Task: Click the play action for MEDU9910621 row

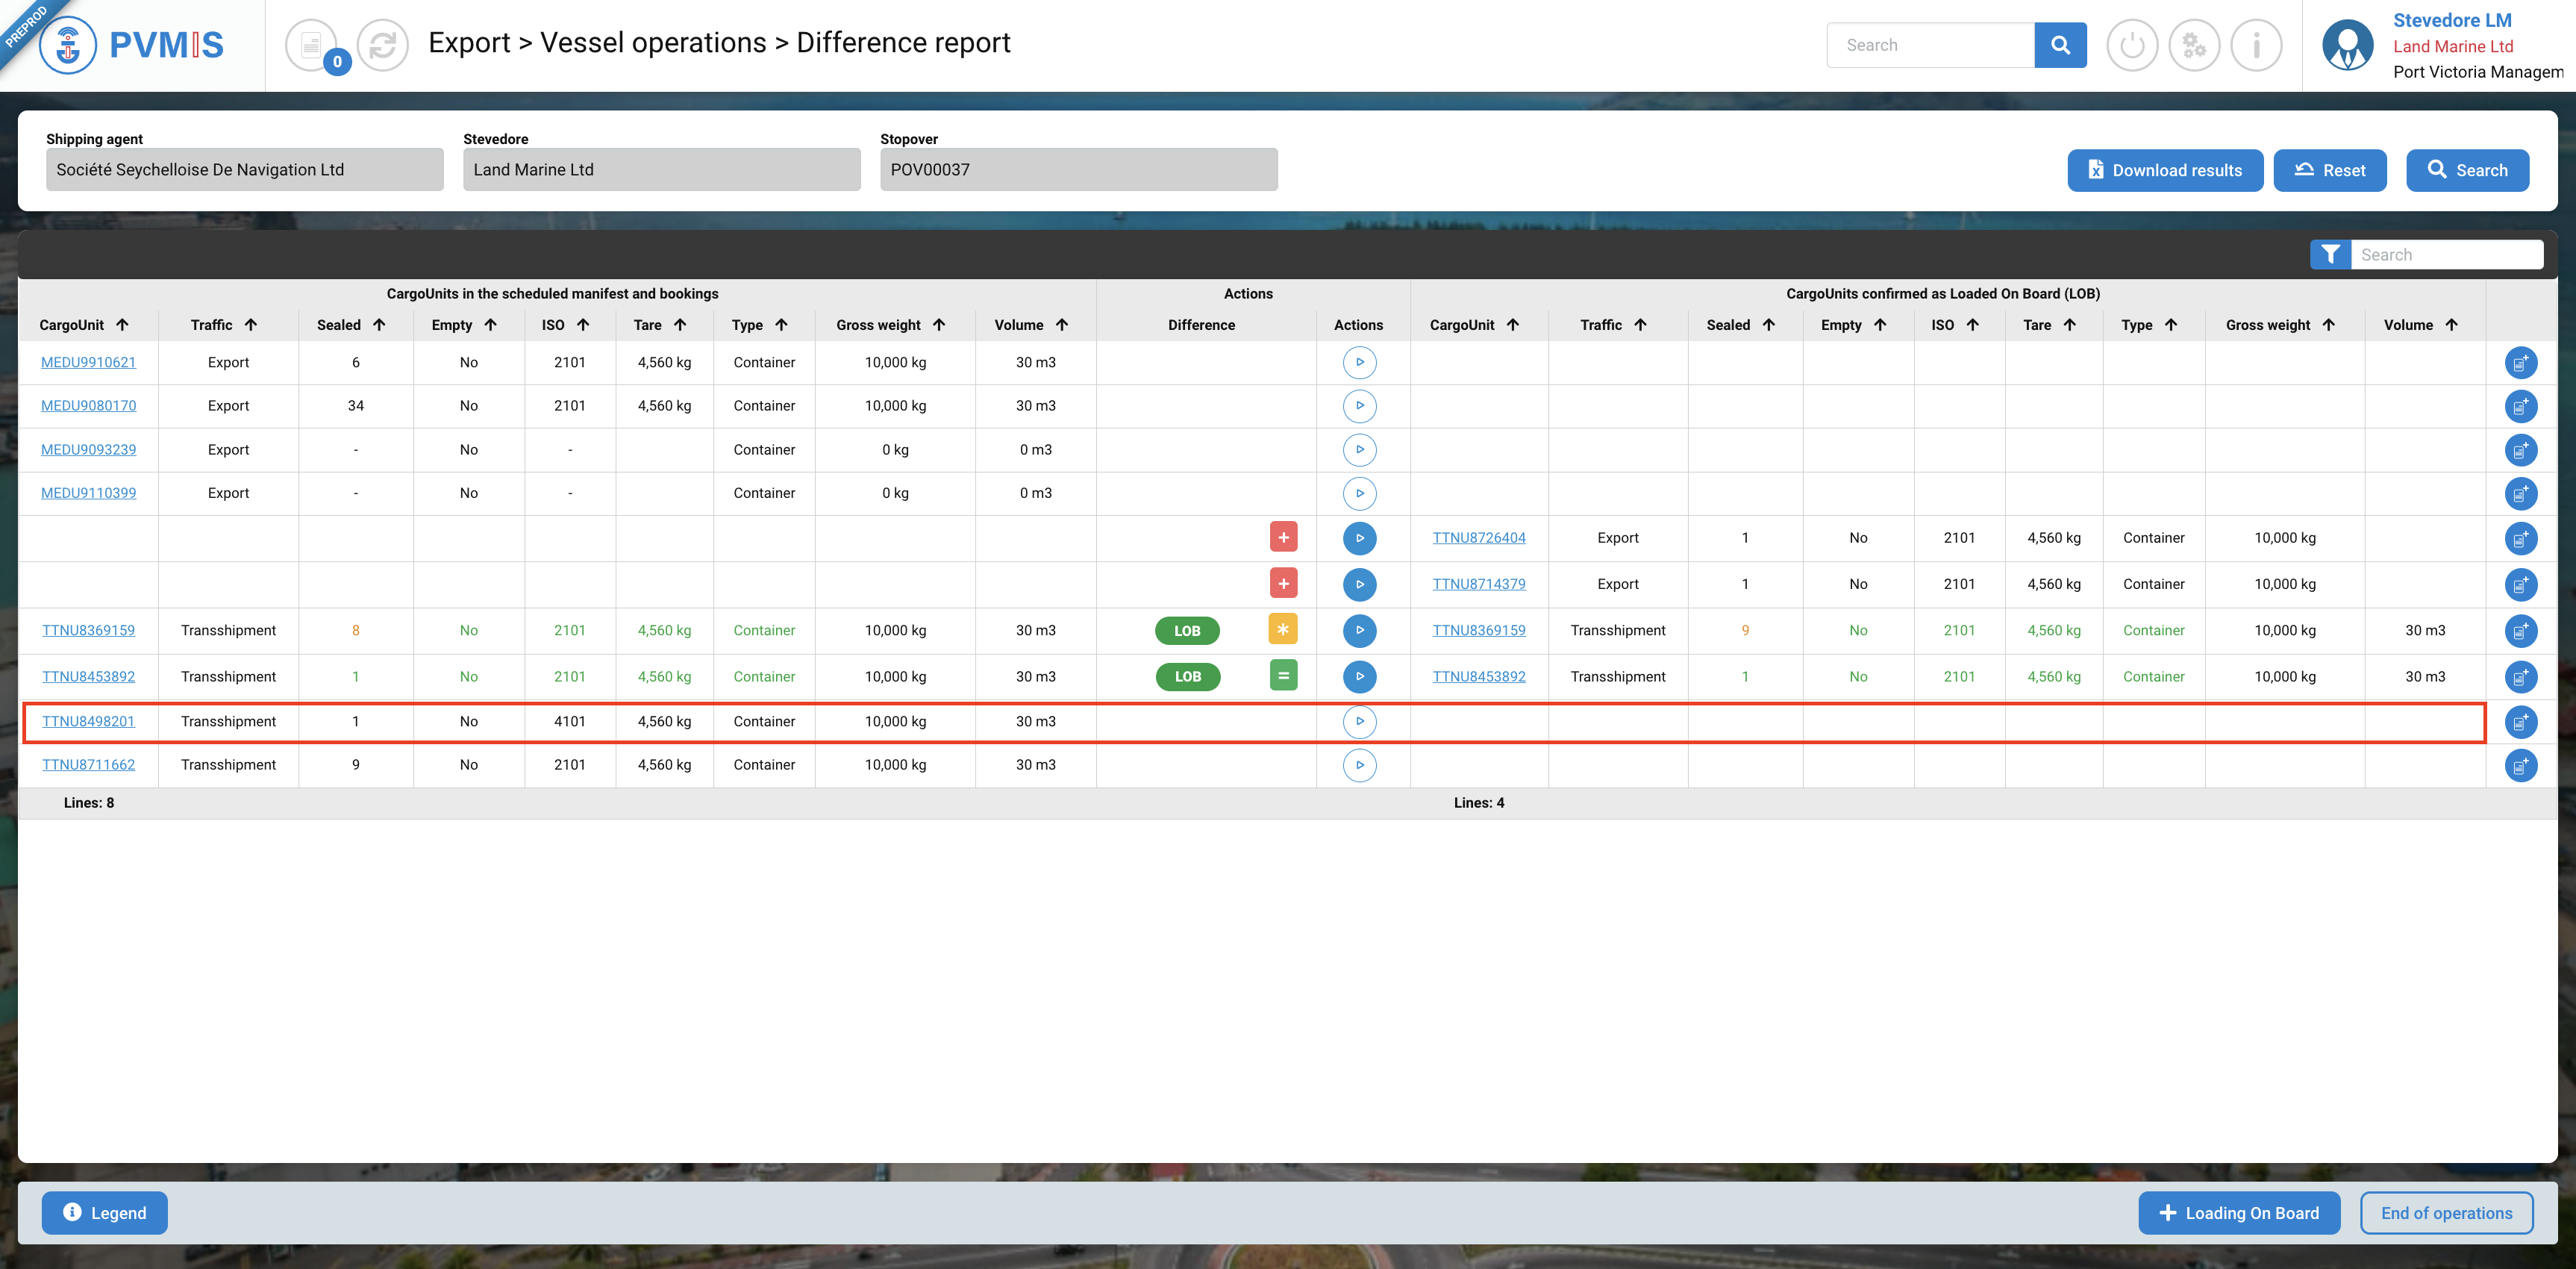Action: (x=1359, y=362)
